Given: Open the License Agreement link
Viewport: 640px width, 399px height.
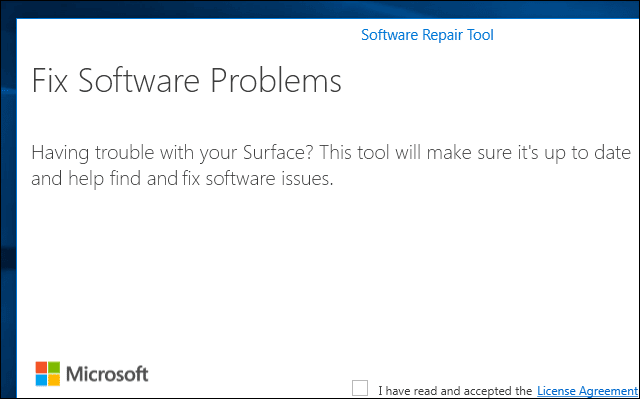Looking at the screenshot, I should point(587,391).
